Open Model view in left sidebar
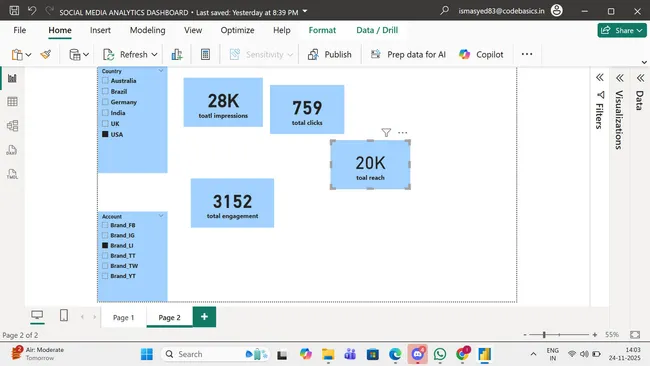650x366 pixels. tap(12, 126)
